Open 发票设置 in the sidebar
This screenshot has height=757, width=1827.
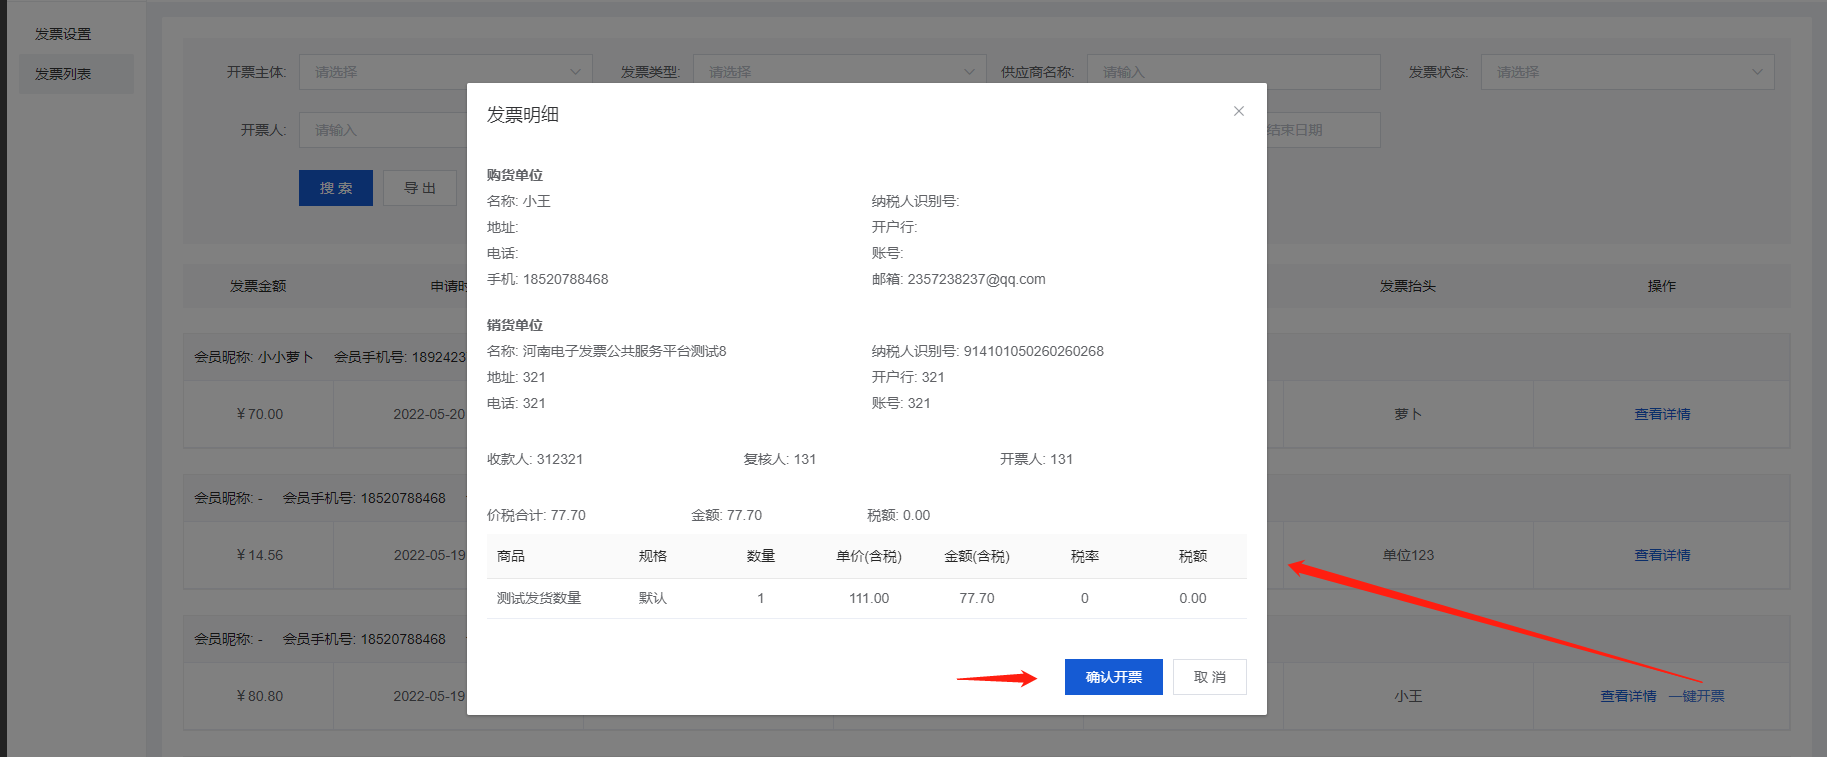point(63,34)
